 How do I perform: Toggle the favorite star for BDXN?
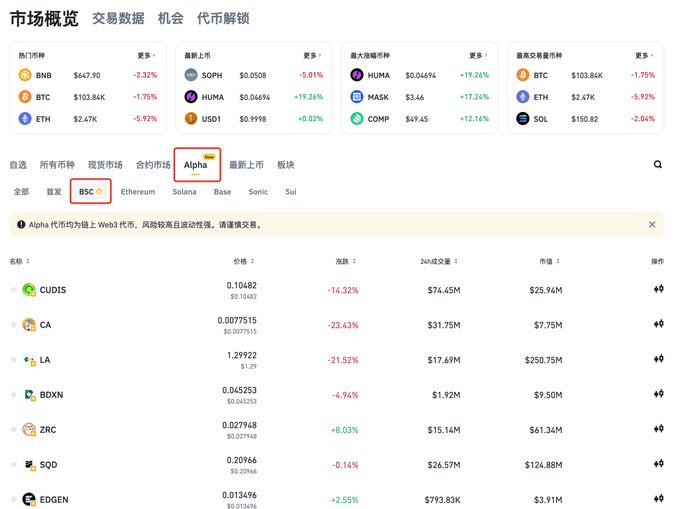(14, 394)
